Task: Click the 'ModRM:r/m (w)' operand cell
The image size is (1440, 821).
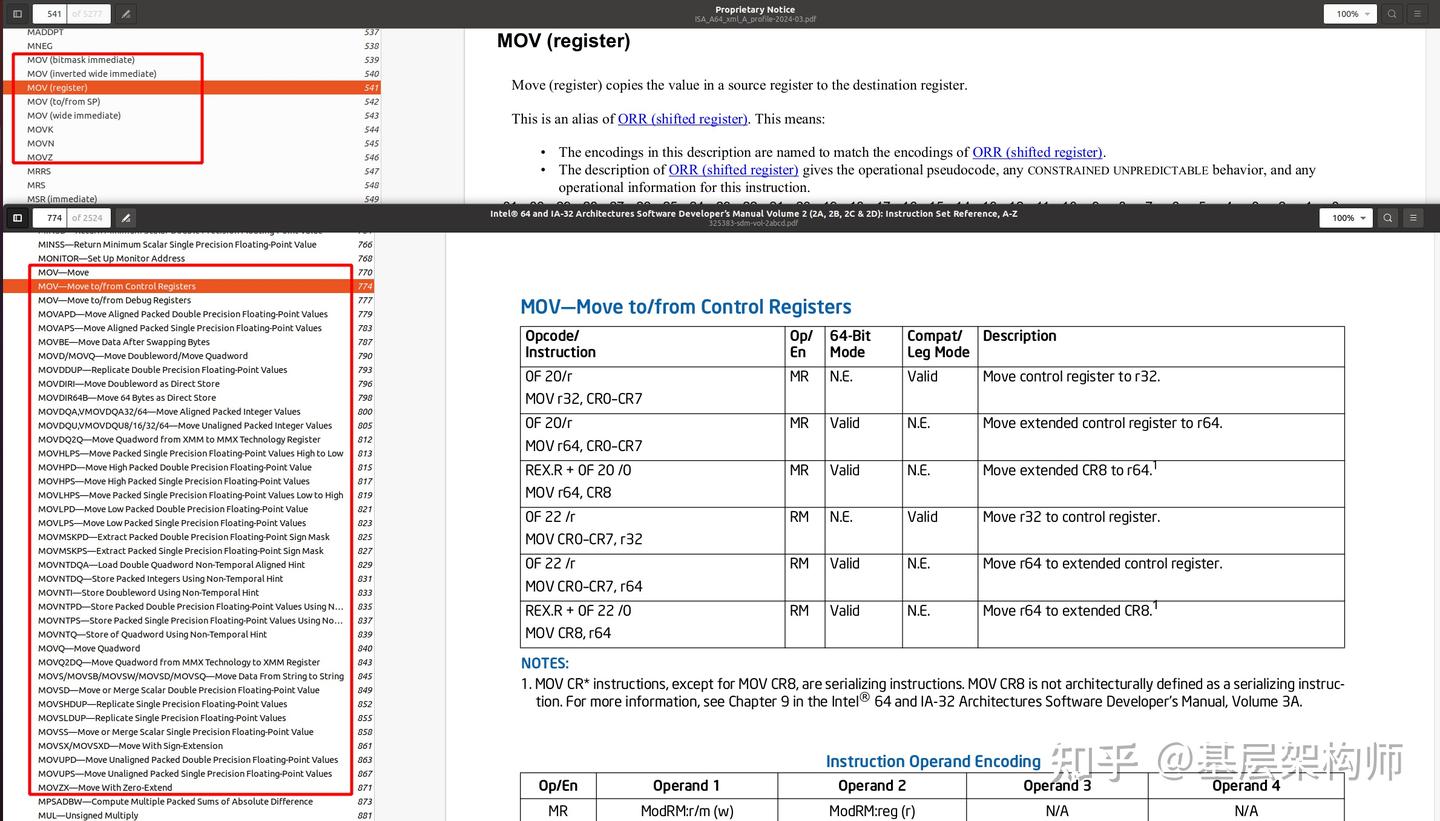Action: coord(687,811)
